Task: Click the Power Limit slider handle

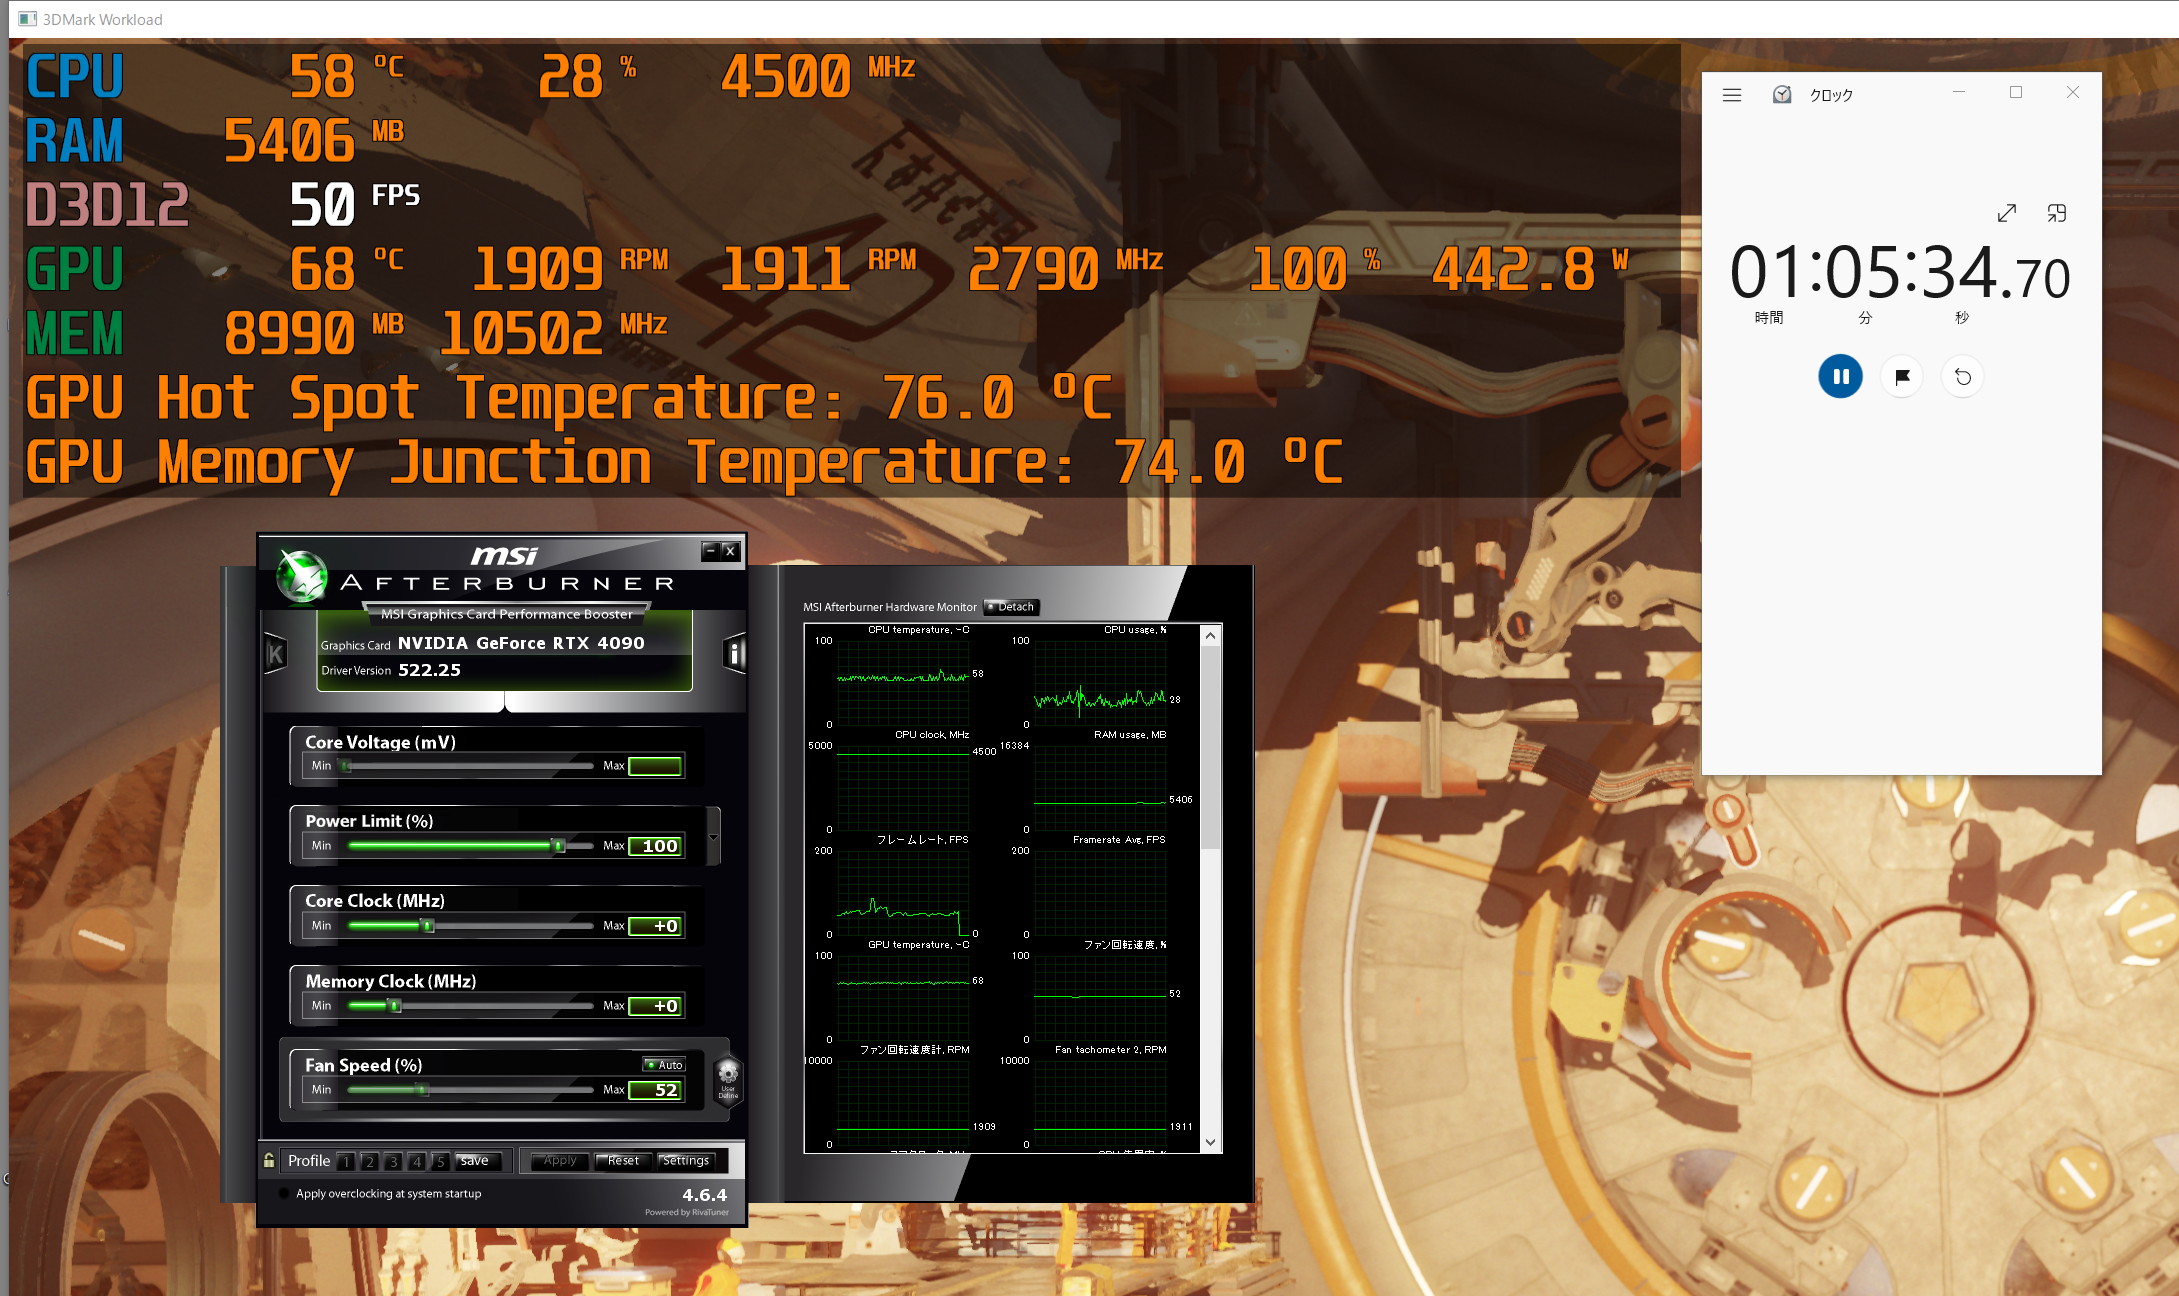Action: [559, 846]
